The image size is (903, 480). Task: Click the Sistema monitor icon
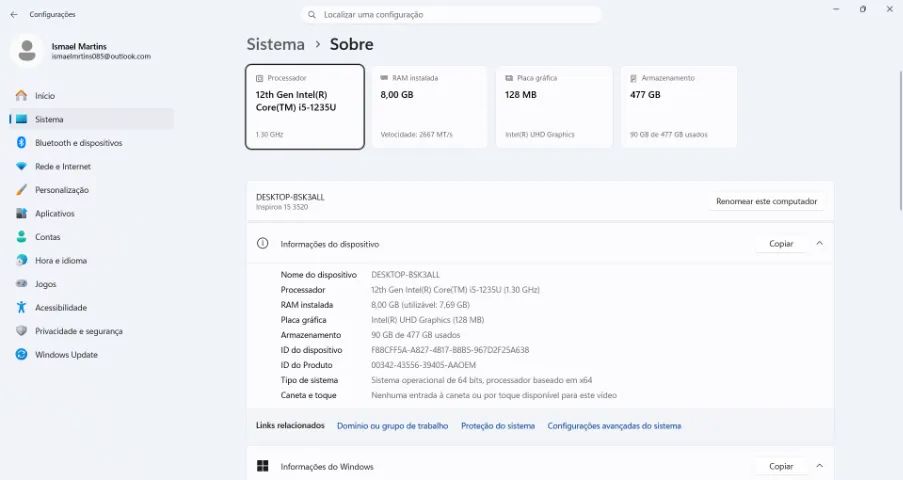coord(21,119)
